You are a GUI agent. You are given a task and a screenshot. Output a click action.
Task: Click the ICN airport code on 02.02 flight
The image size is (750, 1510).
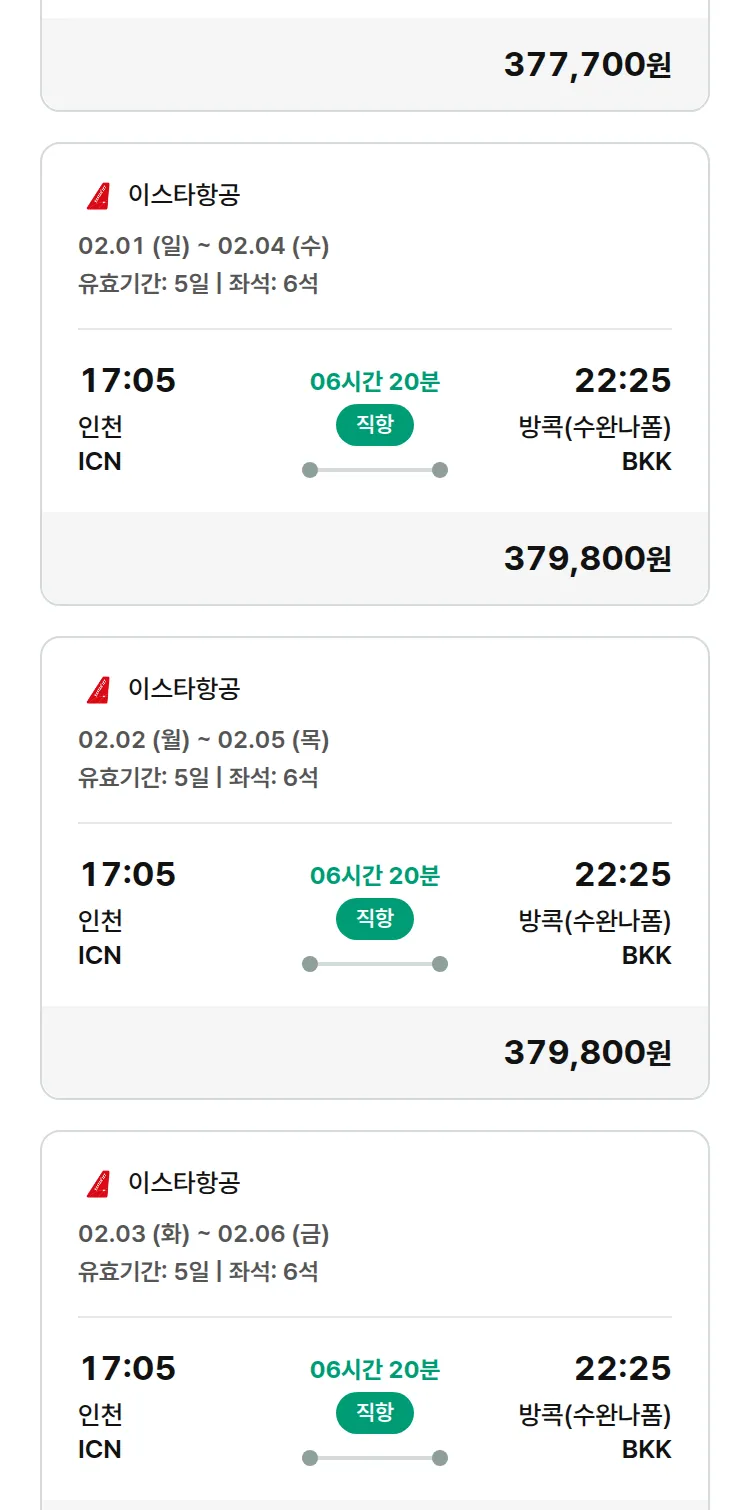click(x=100, y=955)
